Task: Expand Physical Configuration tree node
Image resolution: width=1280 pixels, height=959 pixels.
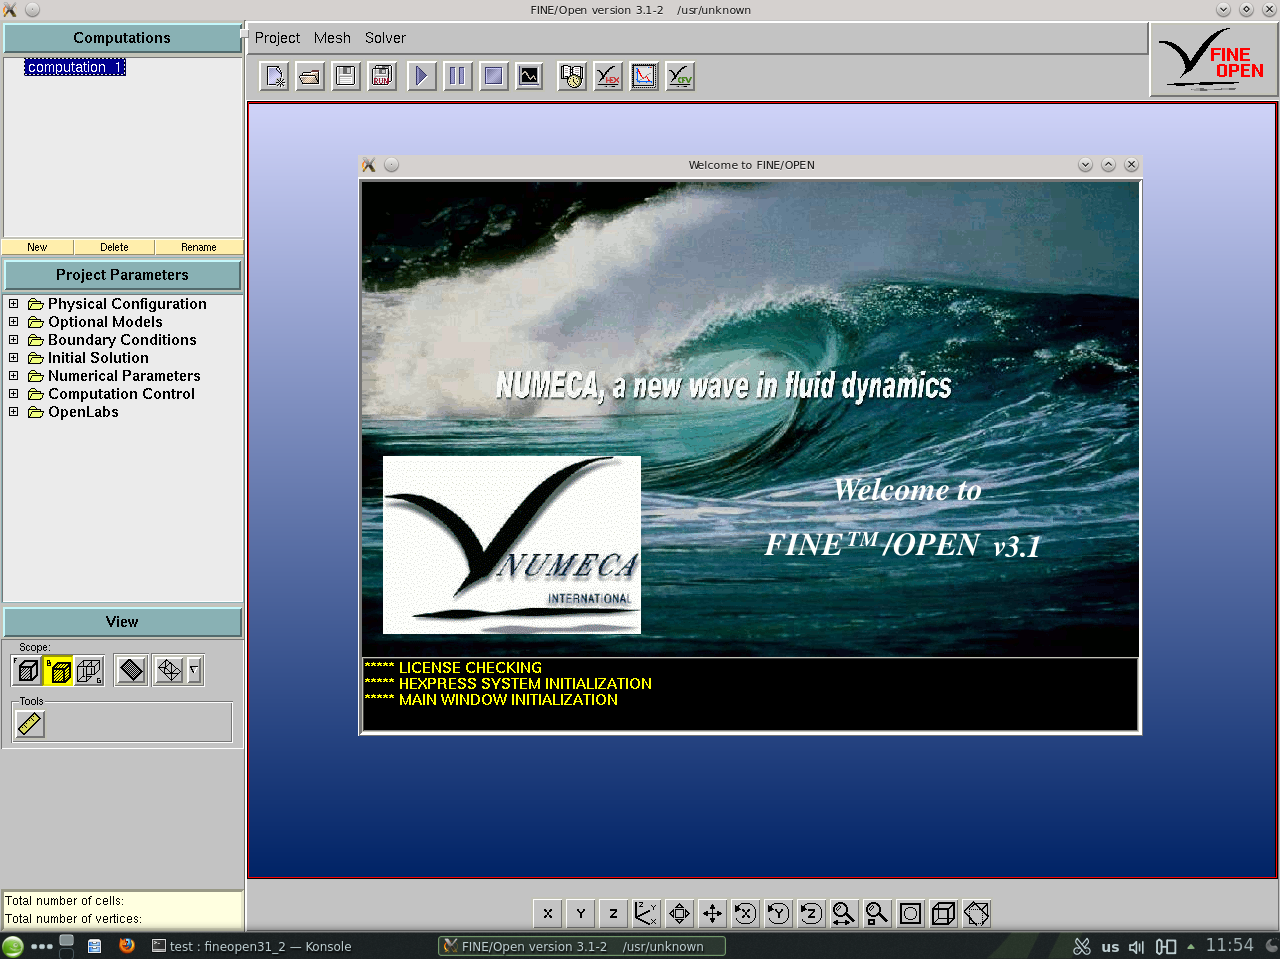Action: (14, 304)
